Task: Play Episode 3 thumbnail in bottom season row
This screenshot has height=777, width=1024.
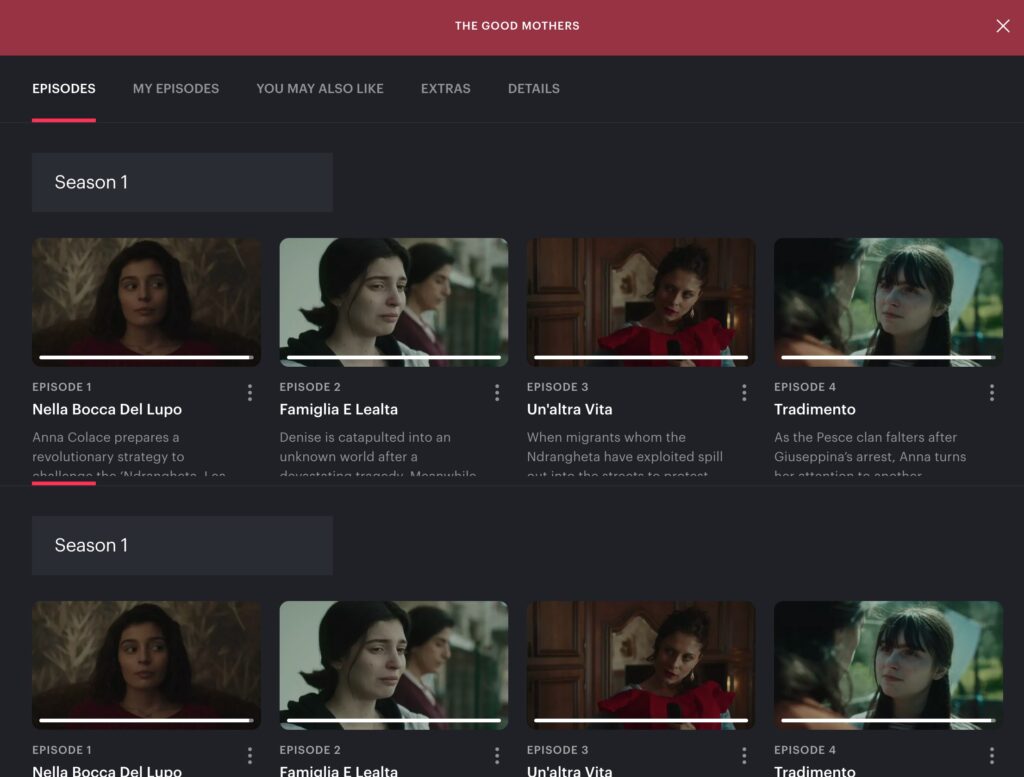Action: (x=641, y=665)
